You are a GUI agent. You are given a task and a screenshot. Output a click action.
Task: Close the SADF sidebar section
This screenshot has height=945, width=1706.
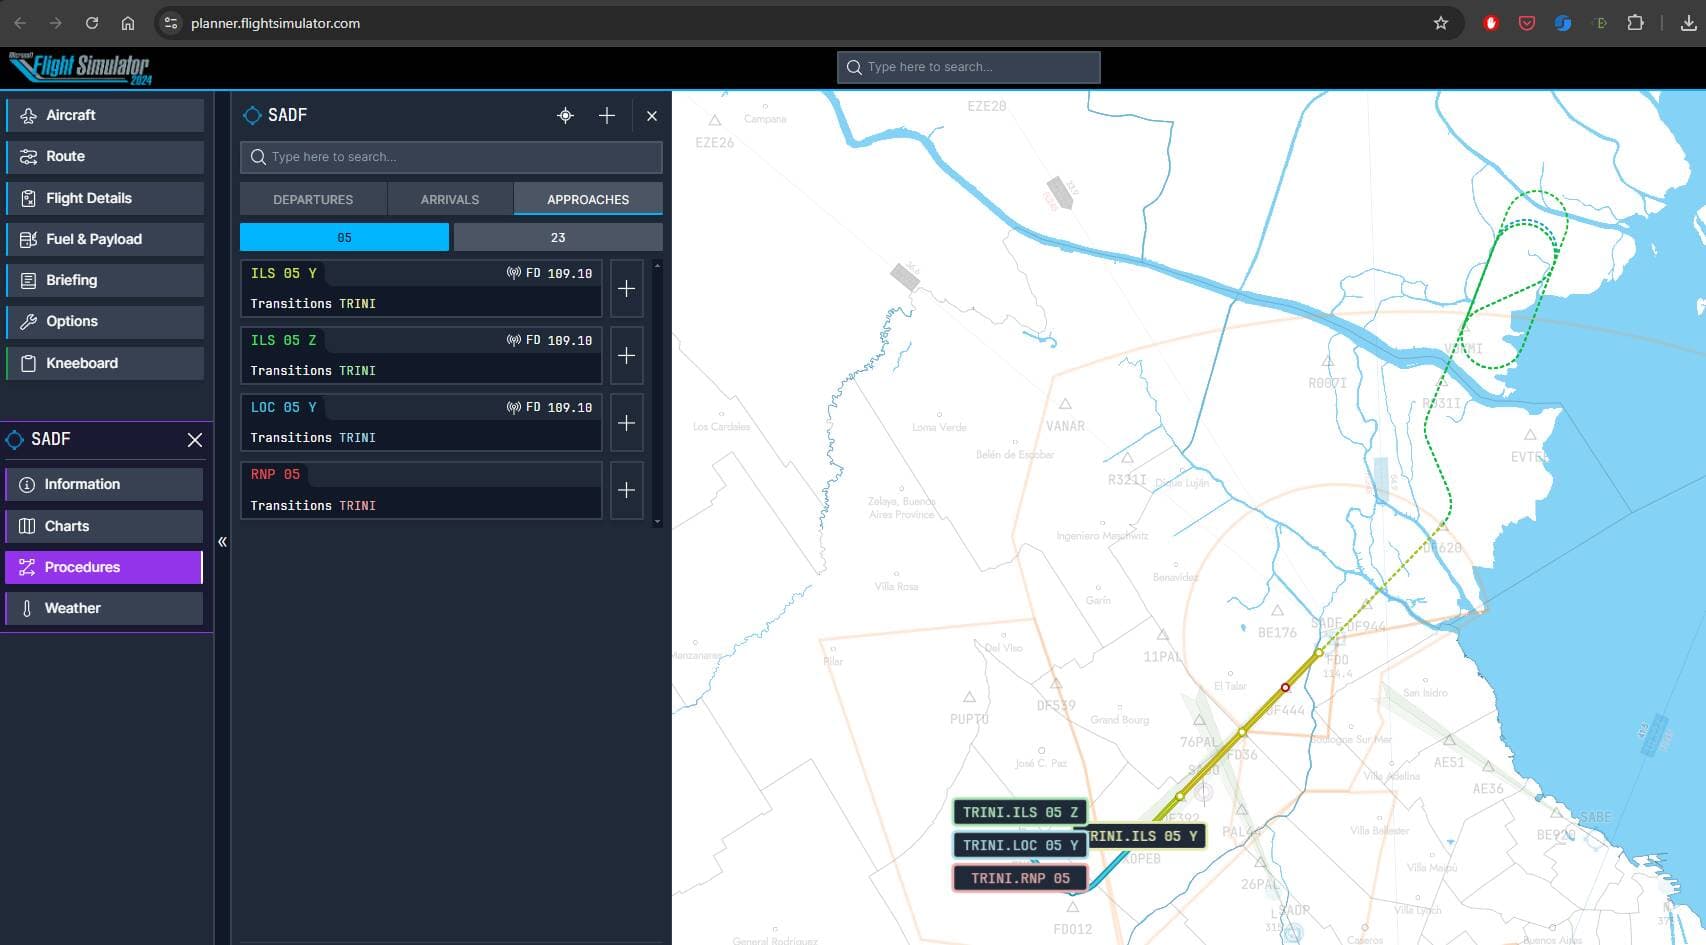click(195, 440)
